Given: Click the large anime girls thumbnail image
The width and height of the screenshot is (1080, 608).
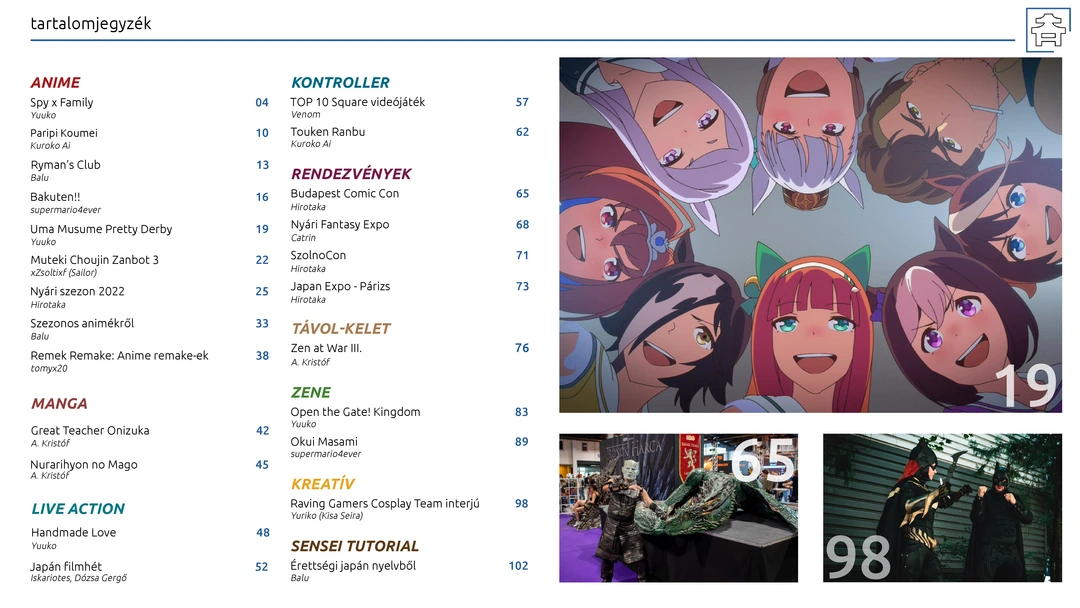Looking at the screenshot, I should click(810, 235).
